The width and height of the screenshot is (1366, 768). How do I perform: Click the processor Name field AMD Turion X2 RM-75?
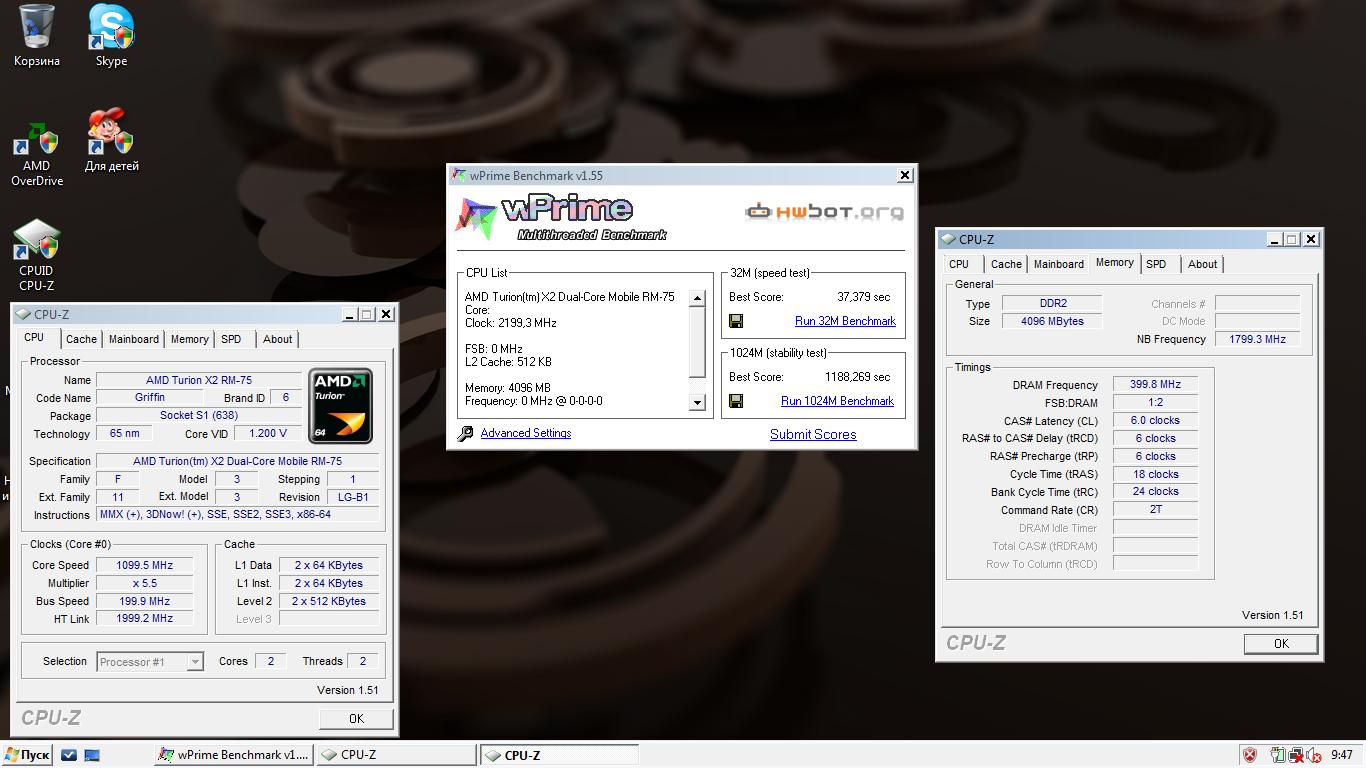[198, 380]
